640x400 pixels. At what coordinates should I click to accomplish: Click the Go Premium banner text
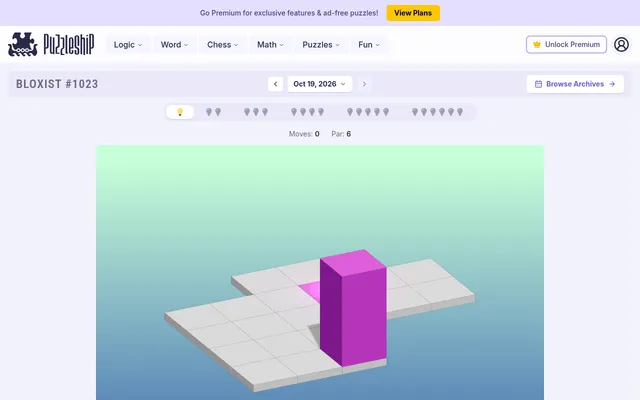pos(289,13)
